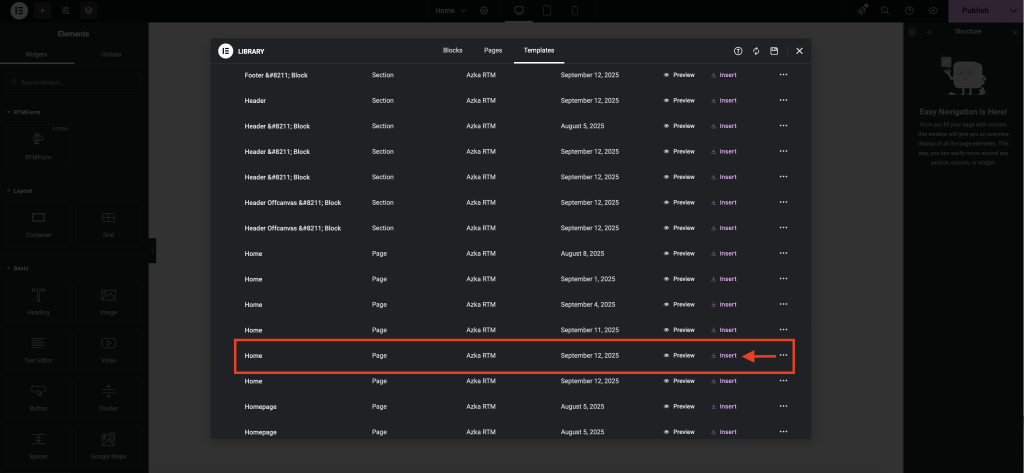The height and width of the screenshot is (473, 1024).
Task: Open page settings gear next to Home
Action: coord(484,10)
